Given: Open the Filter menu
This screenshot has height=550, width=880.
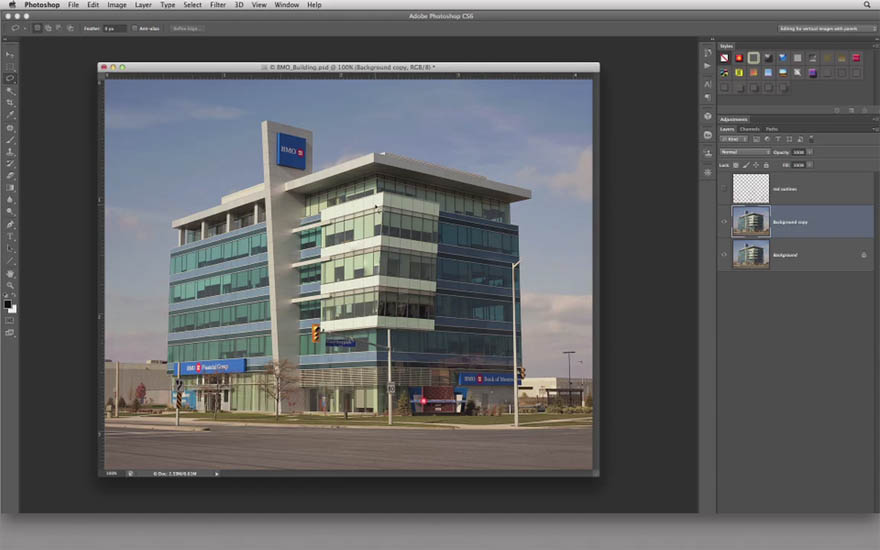Looking at the screenshot, I should tap(218, 4).
